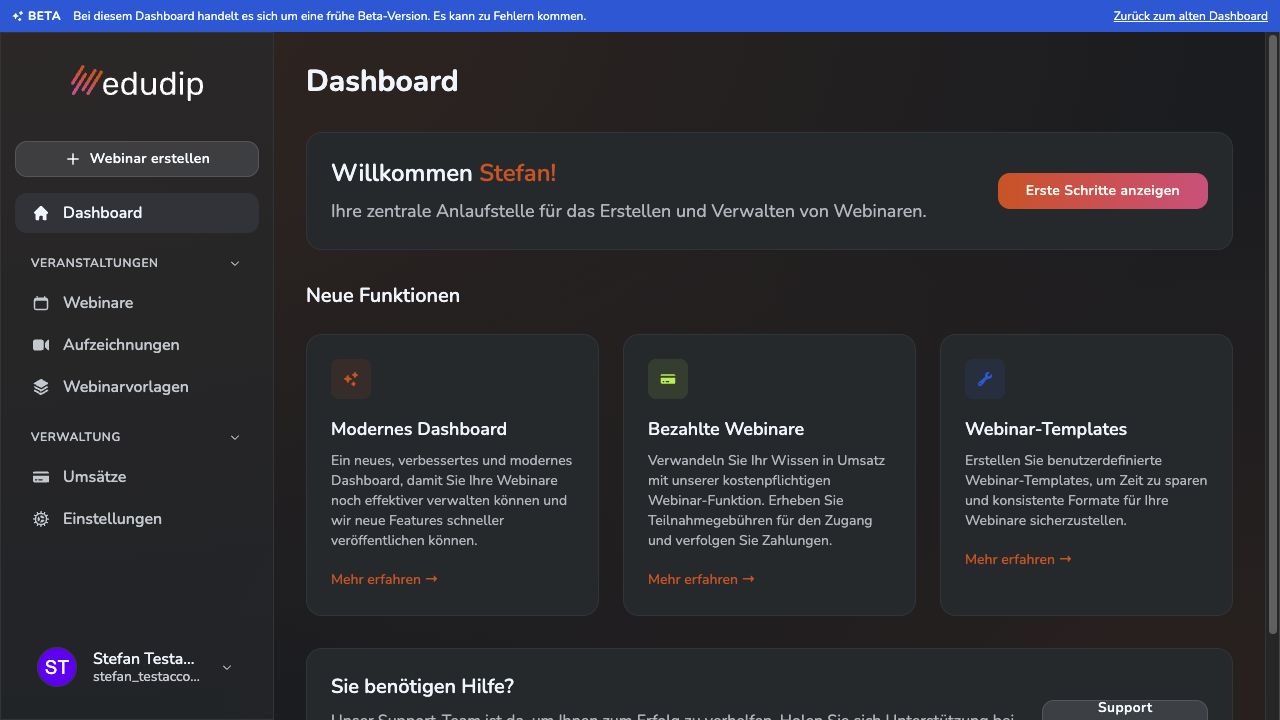Click the page vertical scrollbar
1280x720 pixels.
click(x=1273, y=335)
